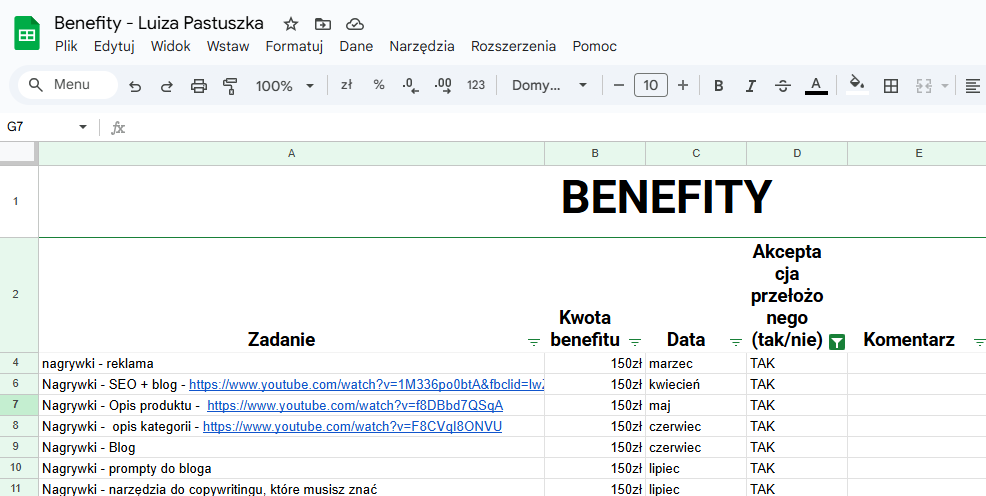The height and width of the screenshot is (496, 986).
Task: Print the spreadsheet with printer icon
Action: point(199,86)
